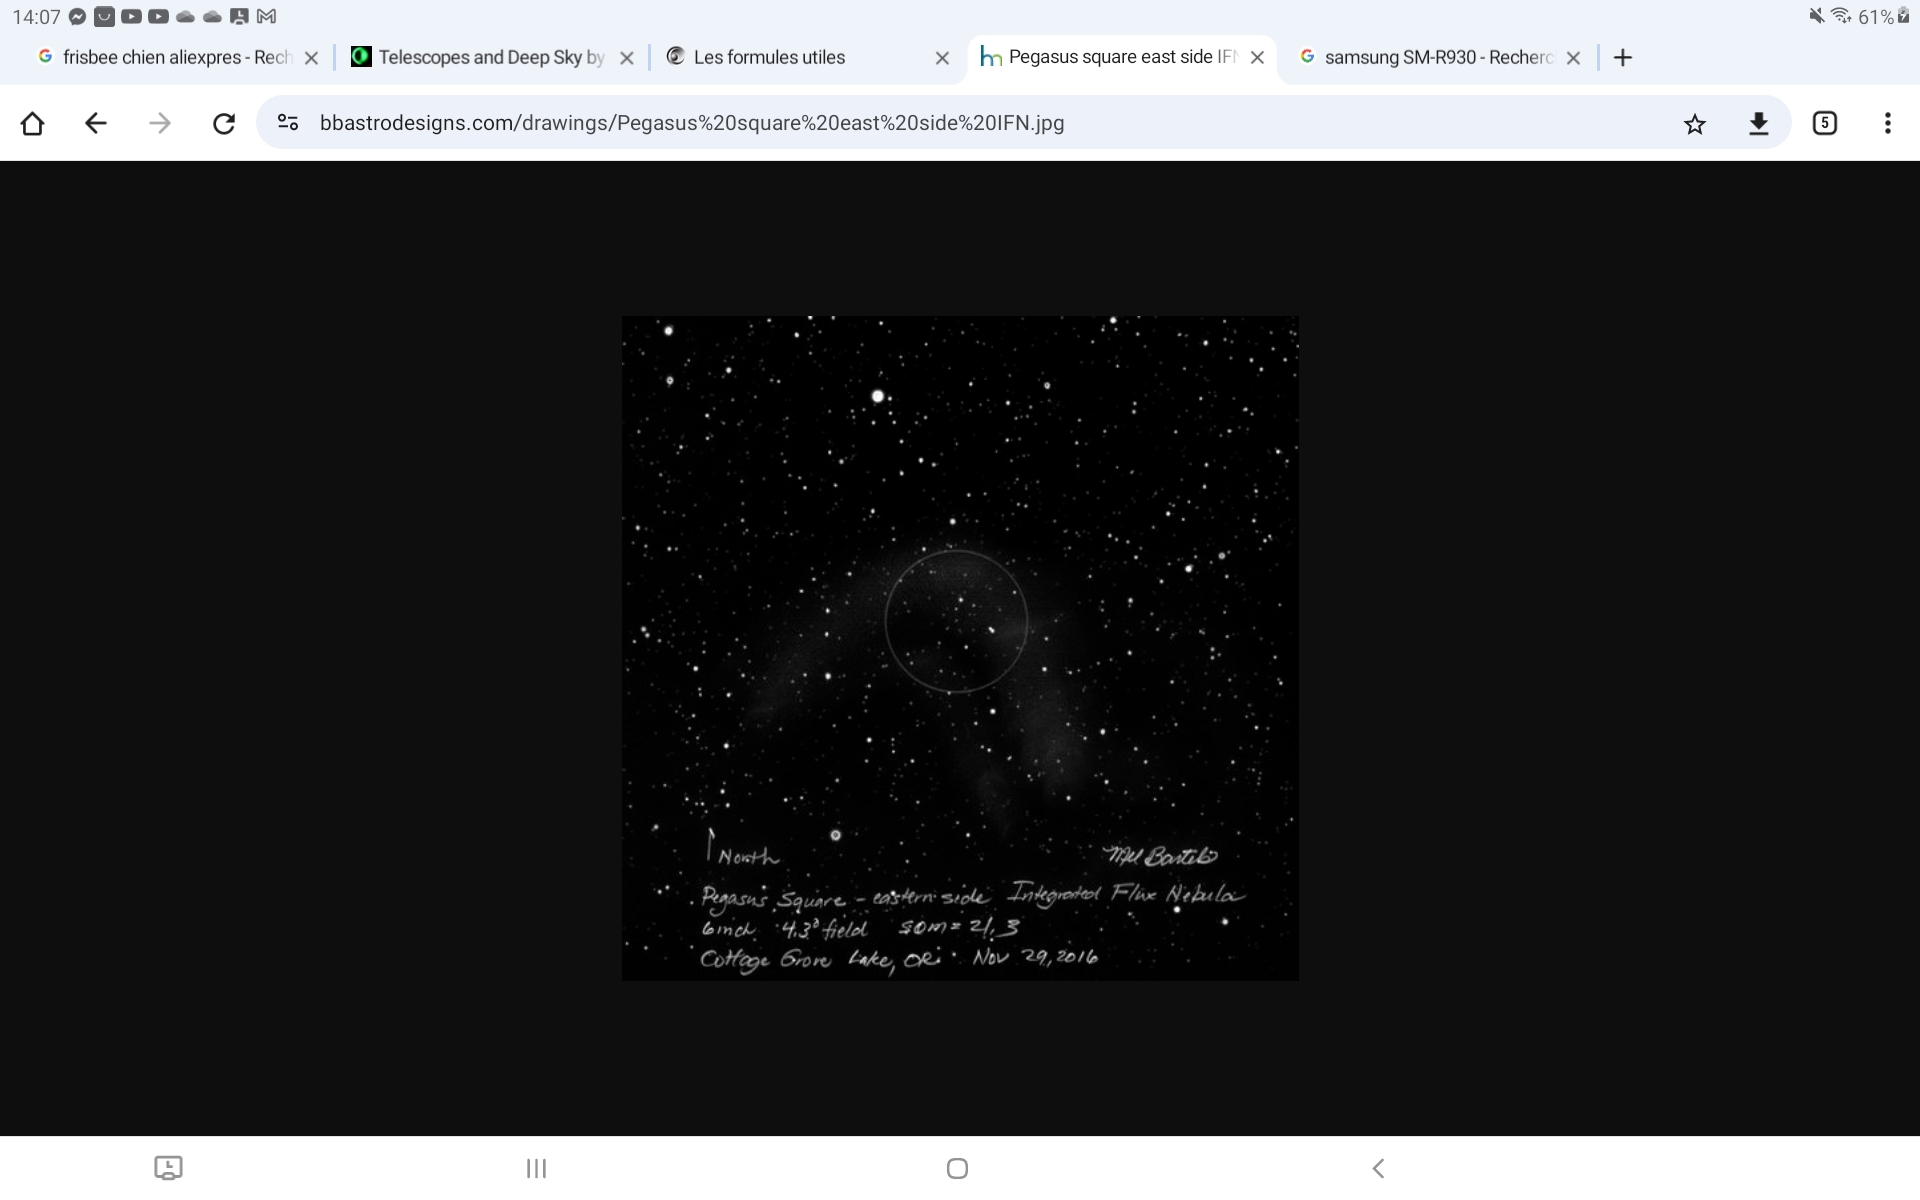Close the samsung SM-R930 tab
Screen dimensions: 1920x1200
coord(1573,57)
